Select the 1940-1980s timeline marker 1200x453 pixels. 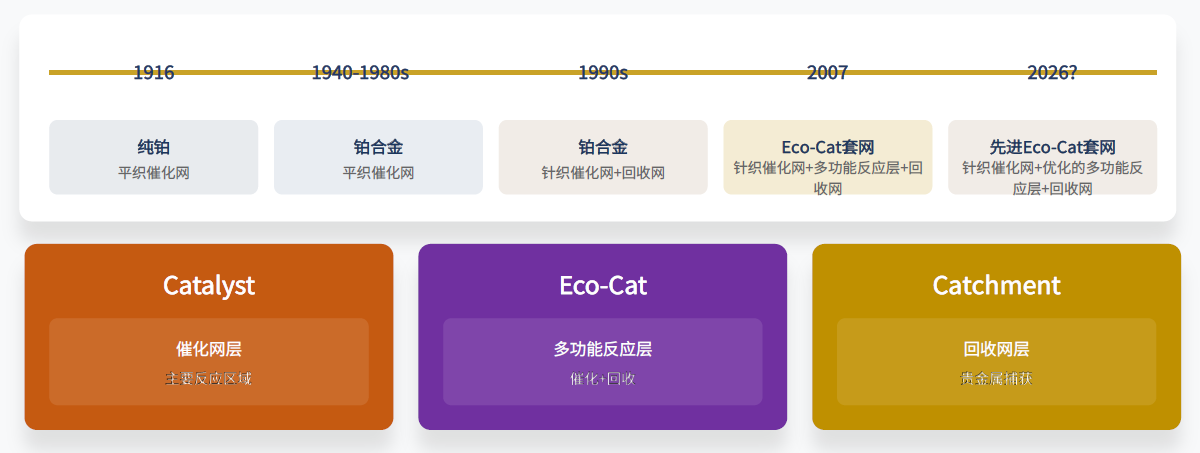point(360,72)
